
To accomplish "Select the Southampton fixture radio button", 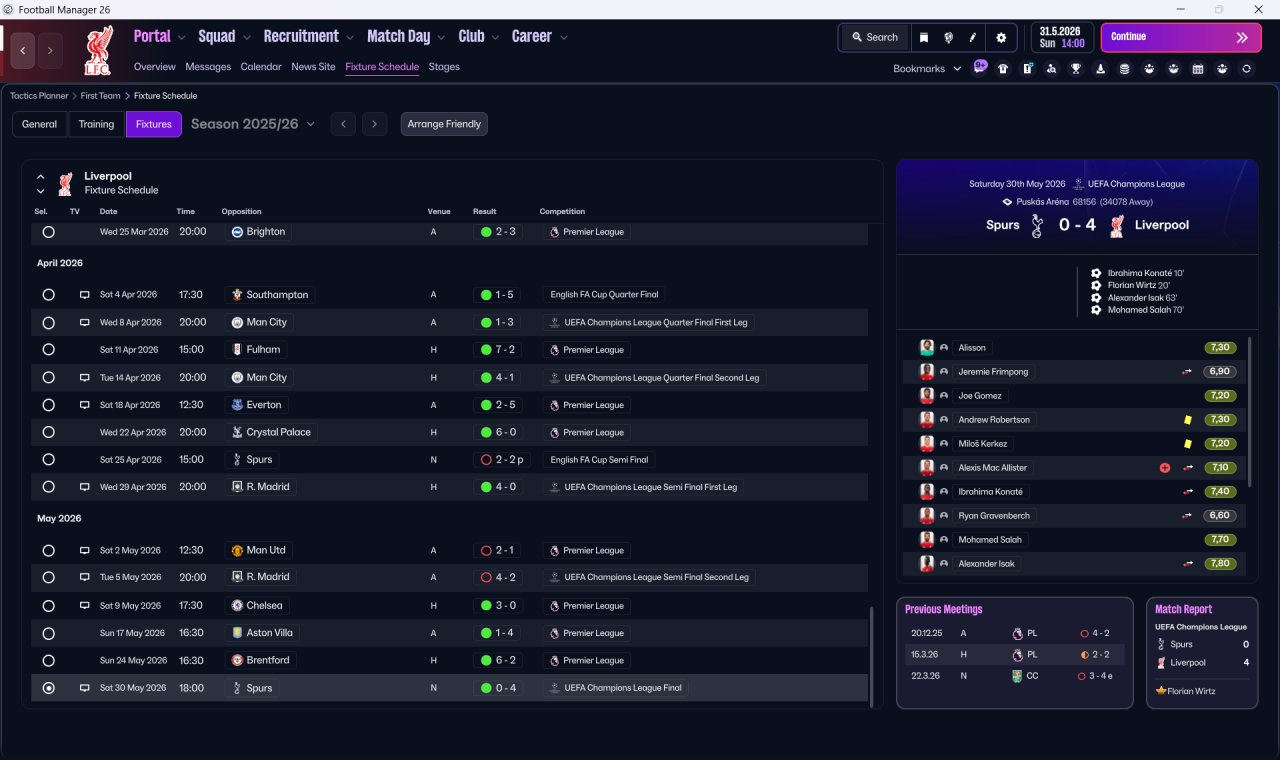I will (x=48, y=295).
